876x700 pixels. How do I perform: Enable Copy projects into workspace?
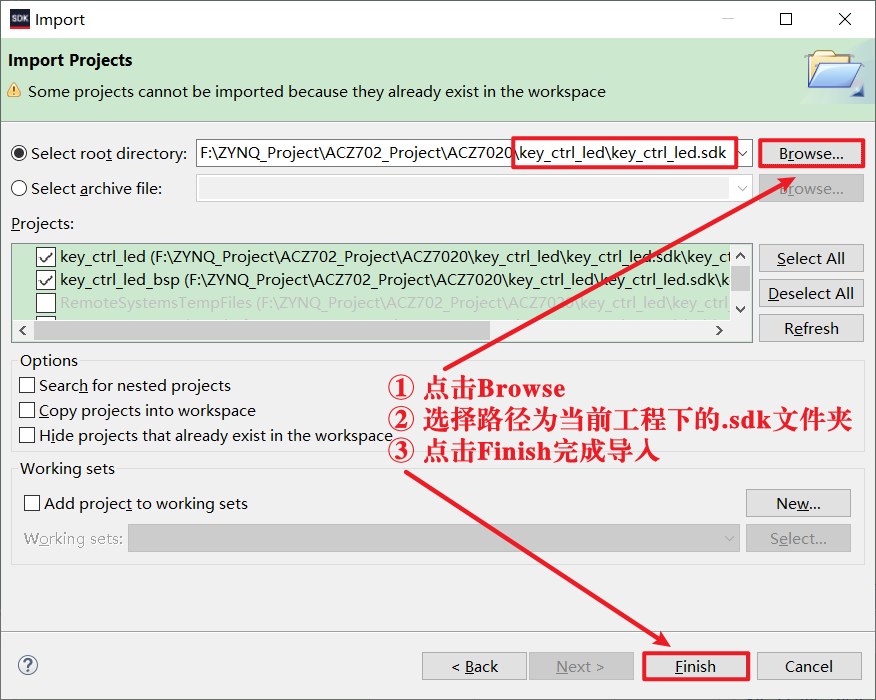(28, 411)
